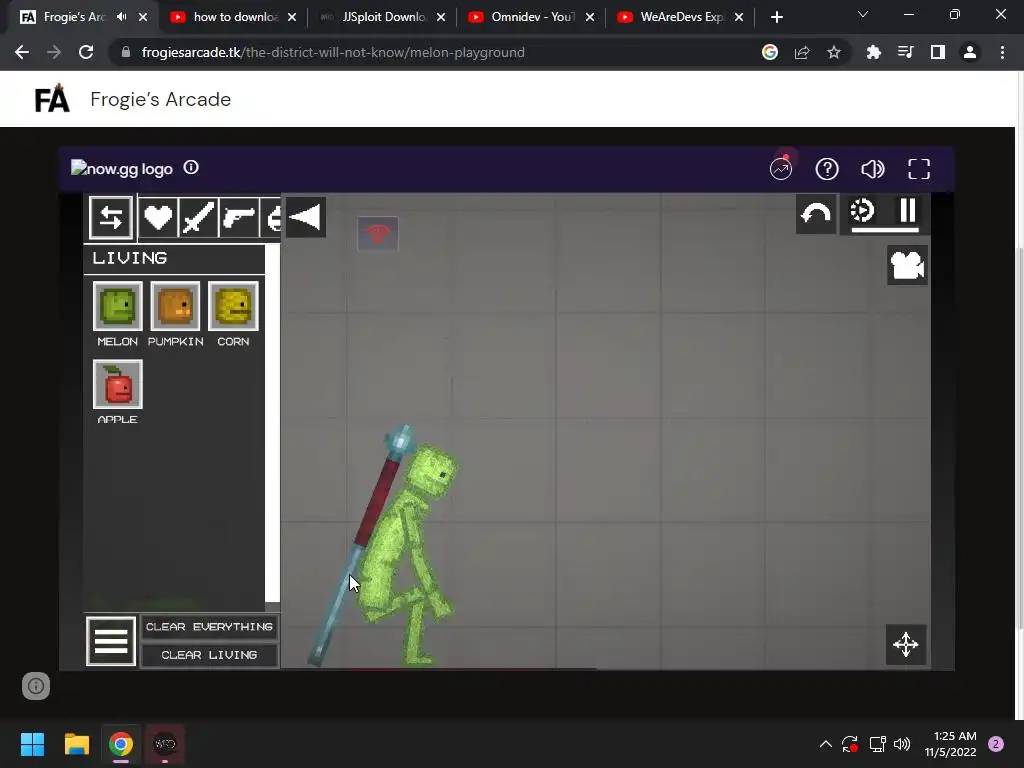Switch to the Omnidev YouTube tab
The width and height of the screenshot is (1024, 768).
click(526, 17)
